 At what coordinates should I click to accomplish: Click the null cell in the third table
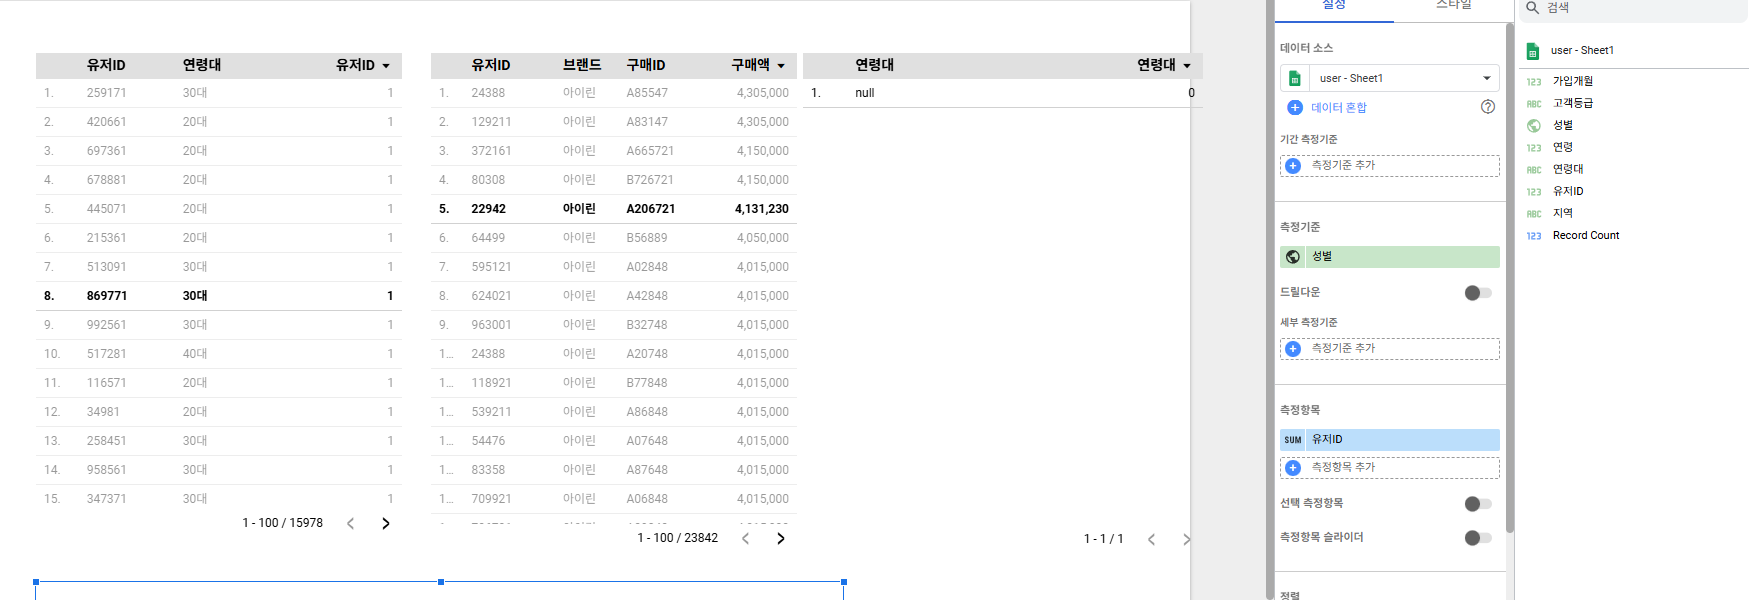tap(865, 93)
